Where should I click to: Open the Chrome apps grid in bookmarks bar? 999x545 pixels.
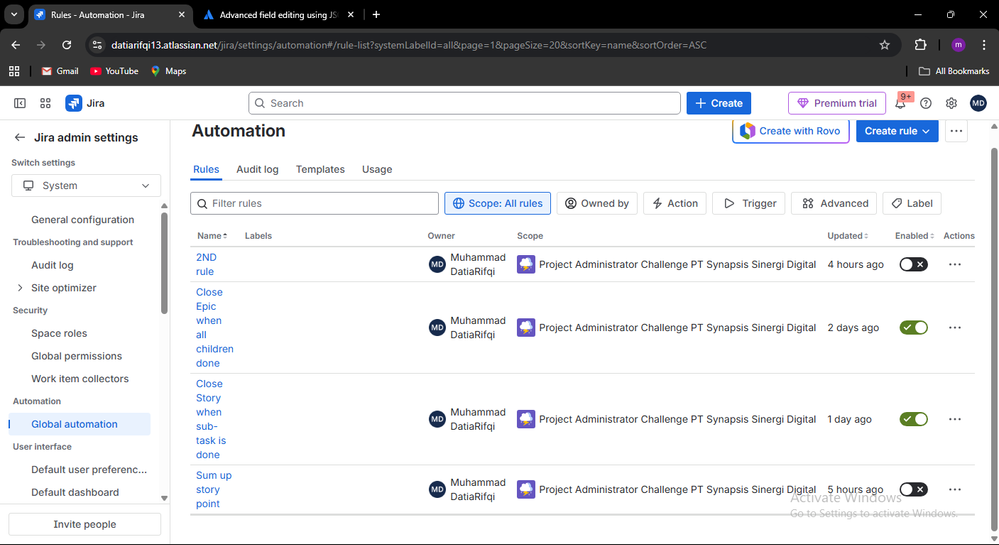tap(14, 71)
